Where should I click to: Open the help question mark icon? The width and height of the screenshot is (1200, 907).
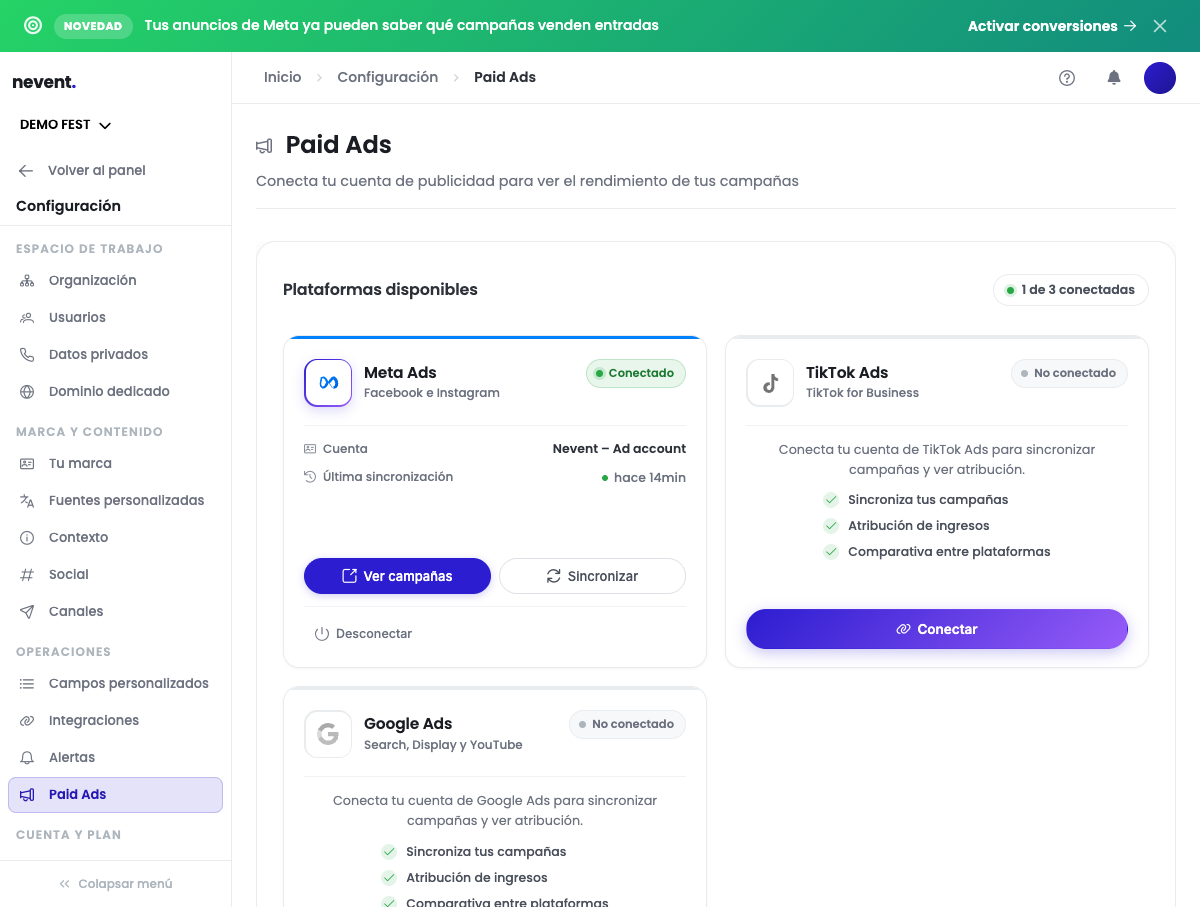[x=1067, y=78]
